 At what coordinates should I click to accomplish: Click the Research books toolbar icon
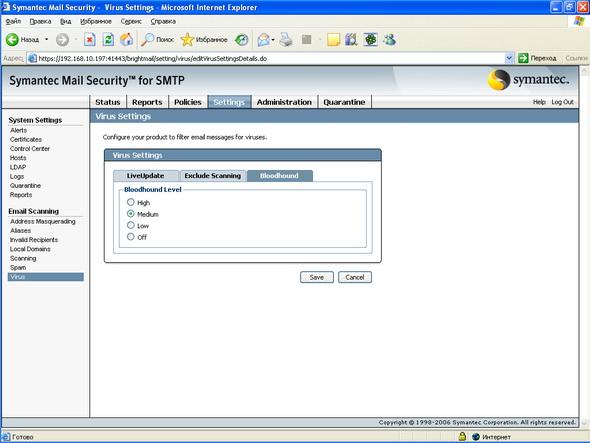[351, 40]
